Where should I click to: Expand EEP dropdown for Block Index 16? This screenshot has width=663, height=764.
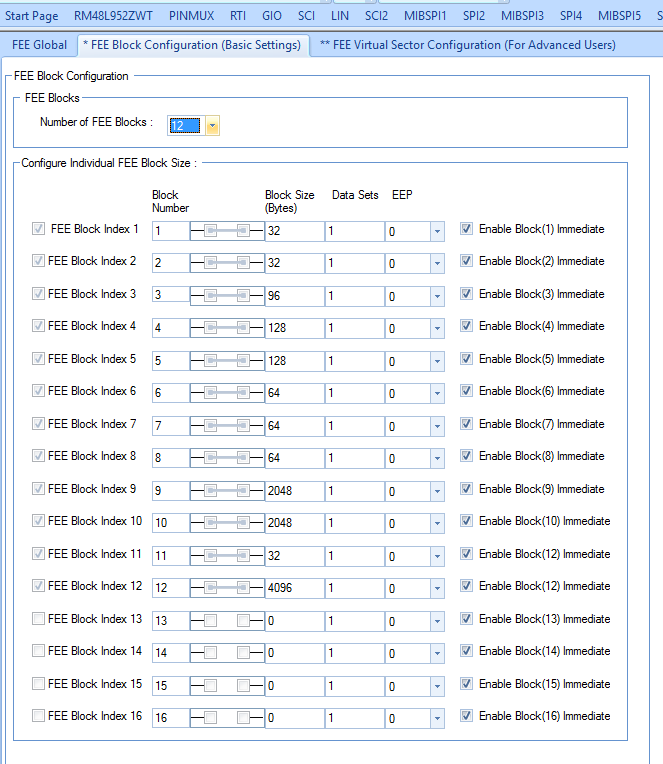pyautogui.click(x=437, y=718)
